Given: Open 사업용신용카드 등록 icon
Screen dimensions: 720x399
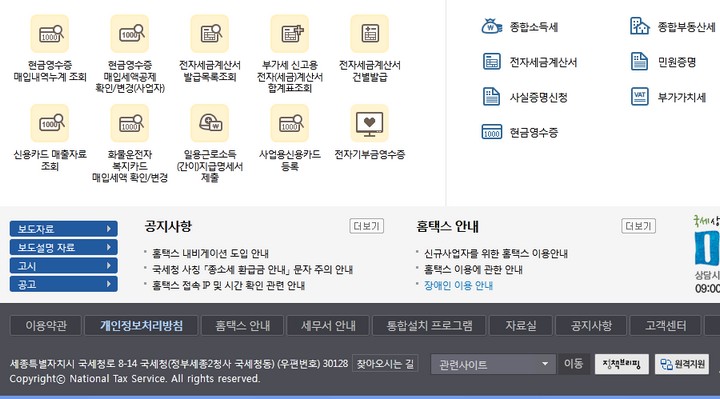Looking at the screenshot, I should coord(289,123).
